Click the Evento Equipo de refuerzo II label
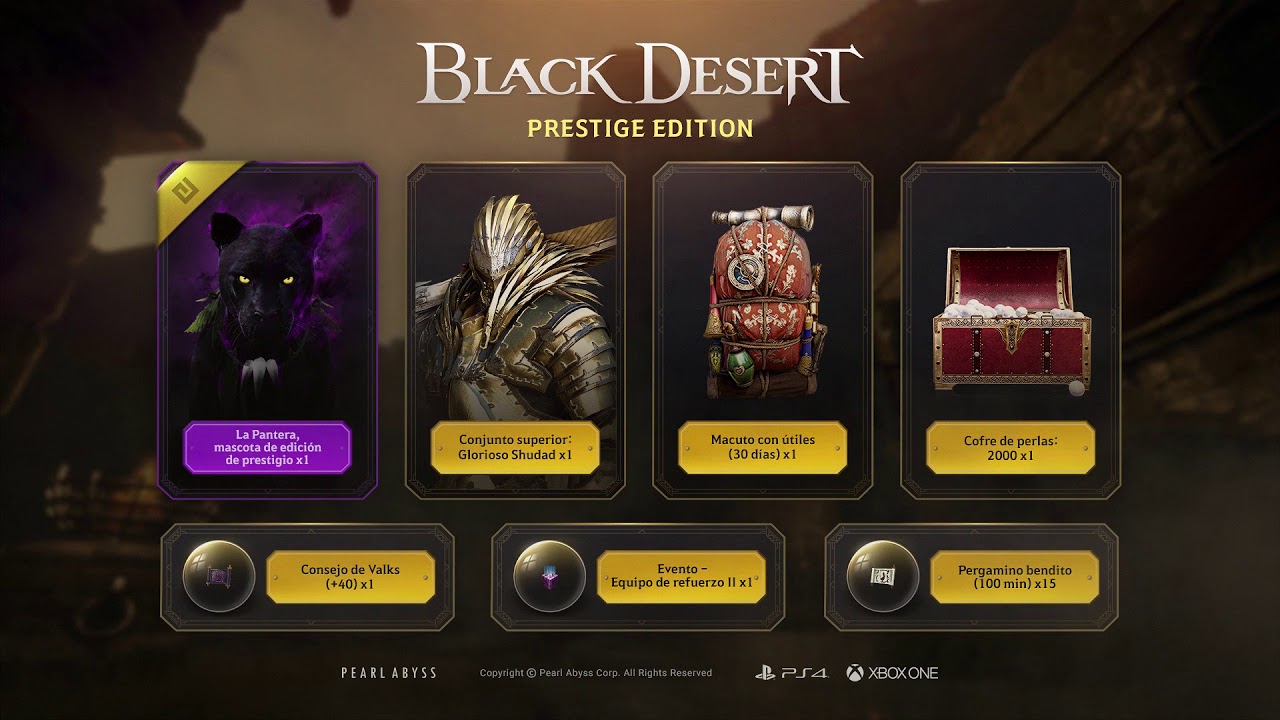This screenshot has width=1280, height=720. (x=681, y=577)
